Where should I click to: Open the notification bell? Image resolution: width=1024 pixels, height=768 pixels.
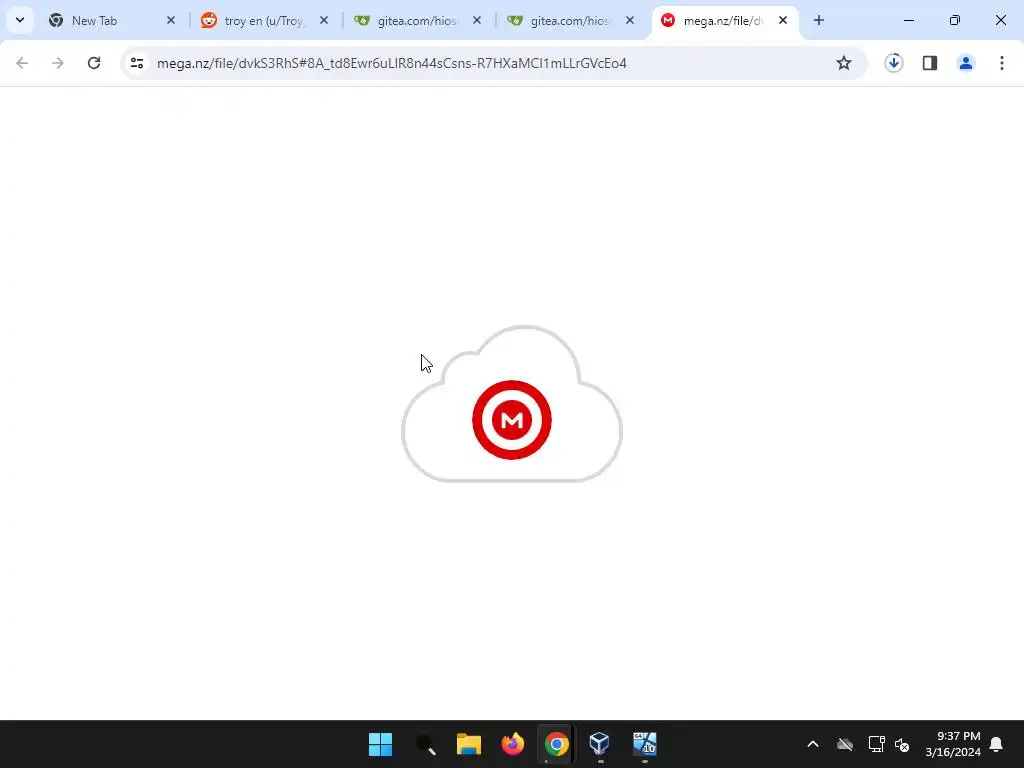[997, 744]
